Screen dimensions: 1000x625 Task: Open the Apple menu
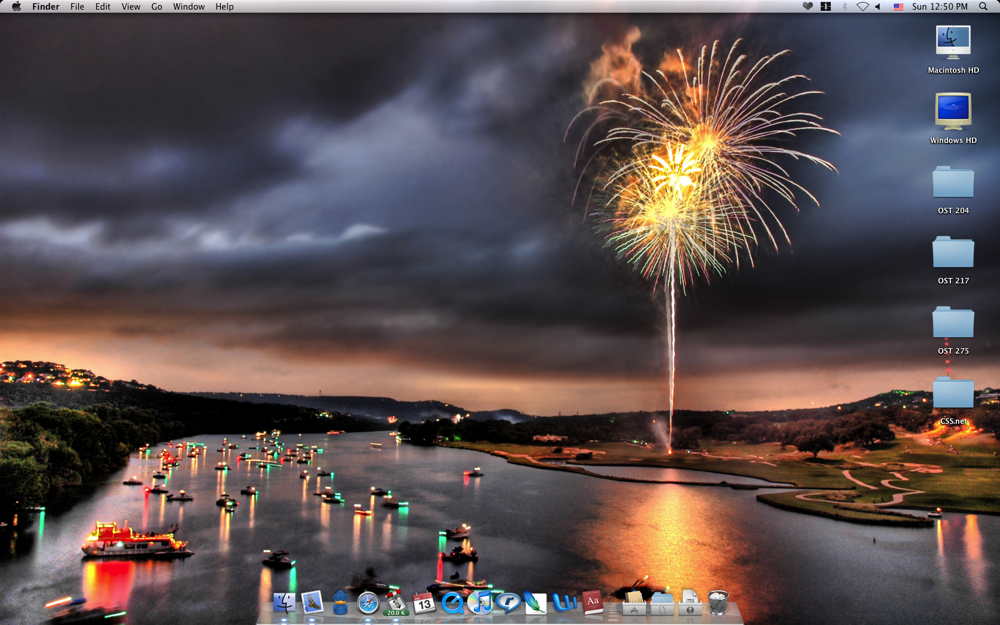16,6
